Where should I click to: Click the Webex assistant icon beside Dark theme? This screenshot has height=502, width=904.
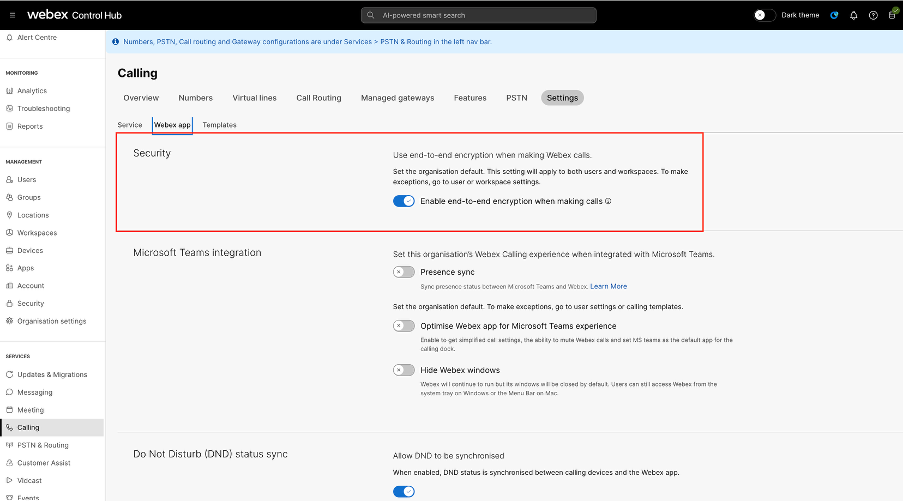click(834, 16)
